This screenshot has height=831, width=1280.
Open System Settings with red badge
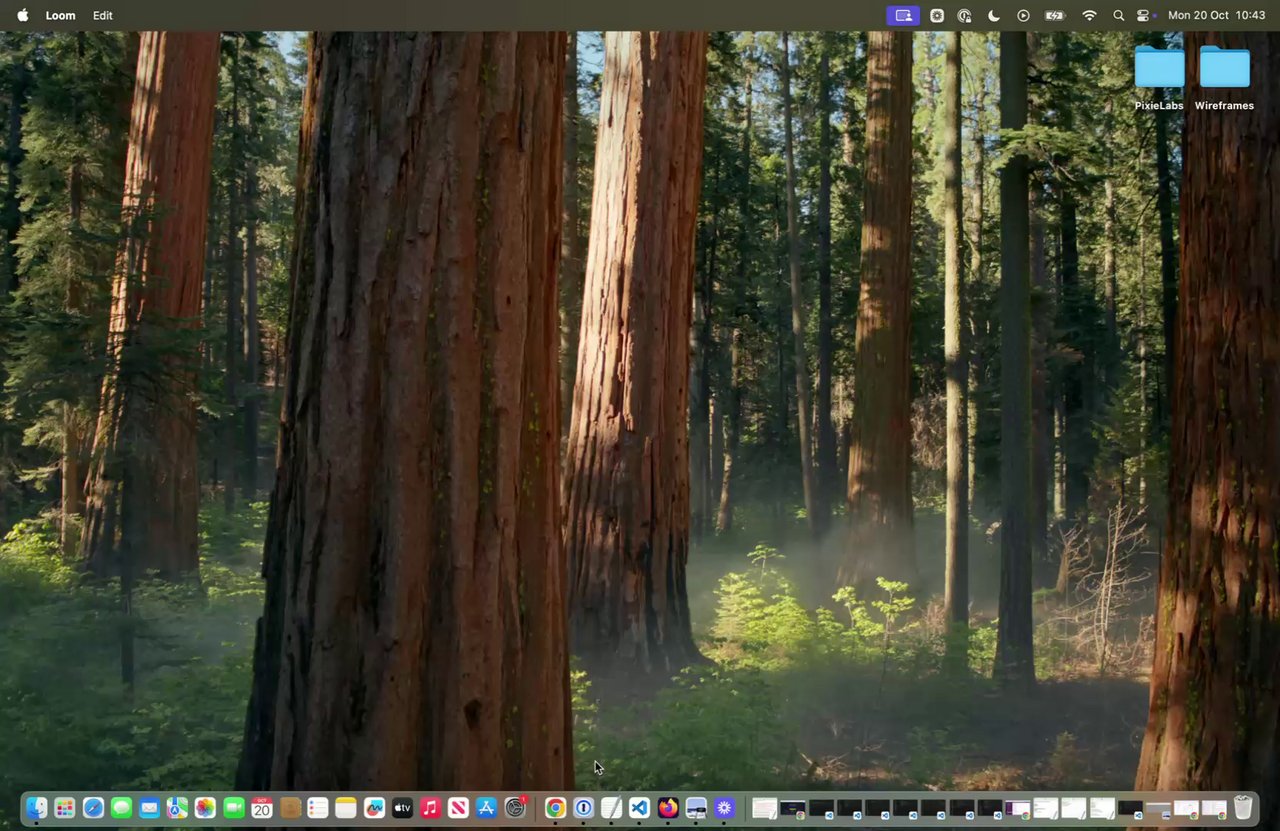coord(515,808)
